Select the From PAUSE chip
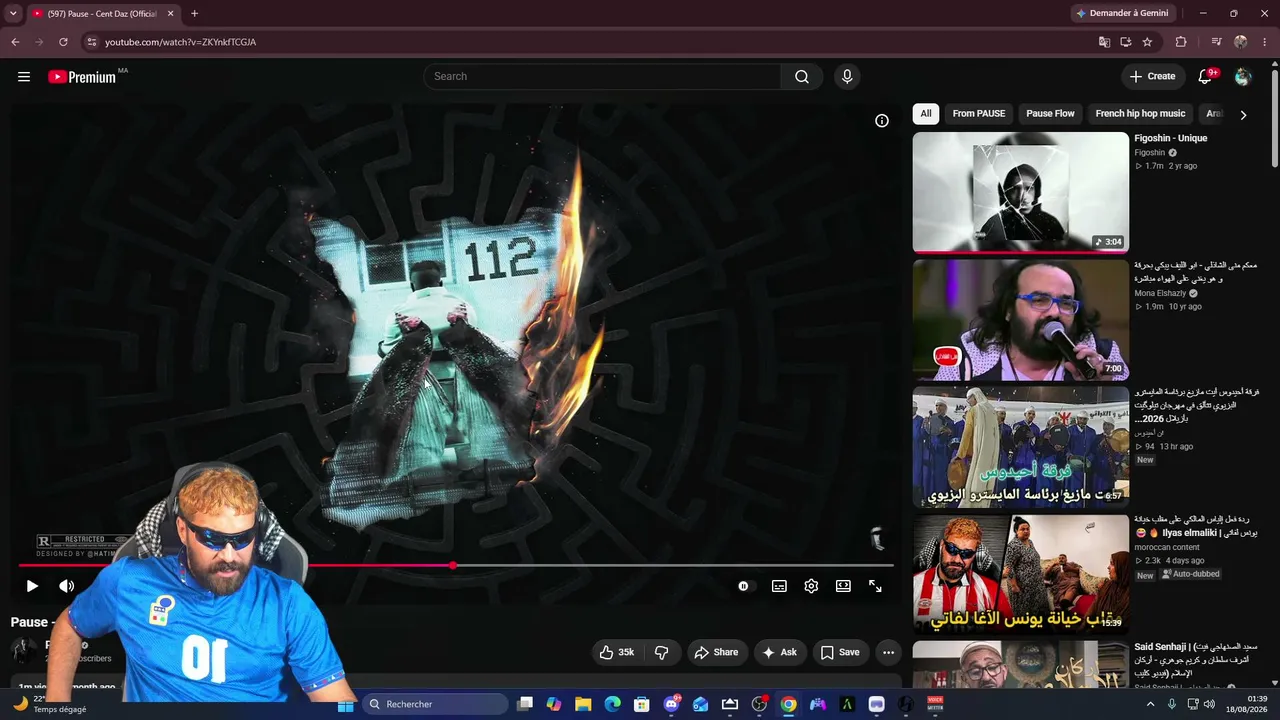Screen dimensions: 1280x720 pos(979,114)
